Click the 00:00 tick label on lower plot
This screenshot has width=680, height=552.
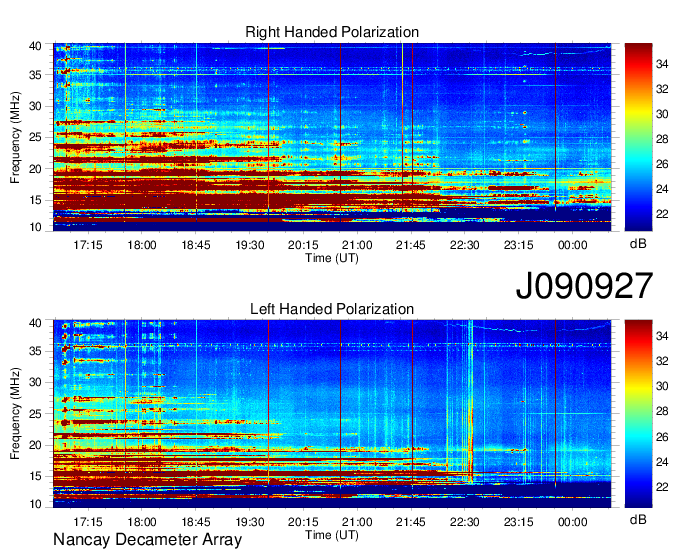point(572,522)
